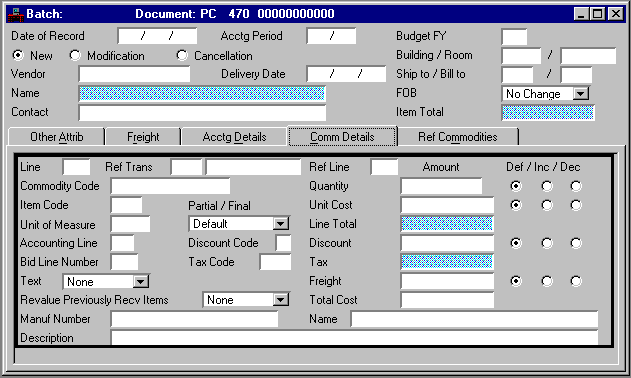Viewport: 631px width, 378px height.
Task: Switch to the Other Attrib tab
Action: point(56,137)
